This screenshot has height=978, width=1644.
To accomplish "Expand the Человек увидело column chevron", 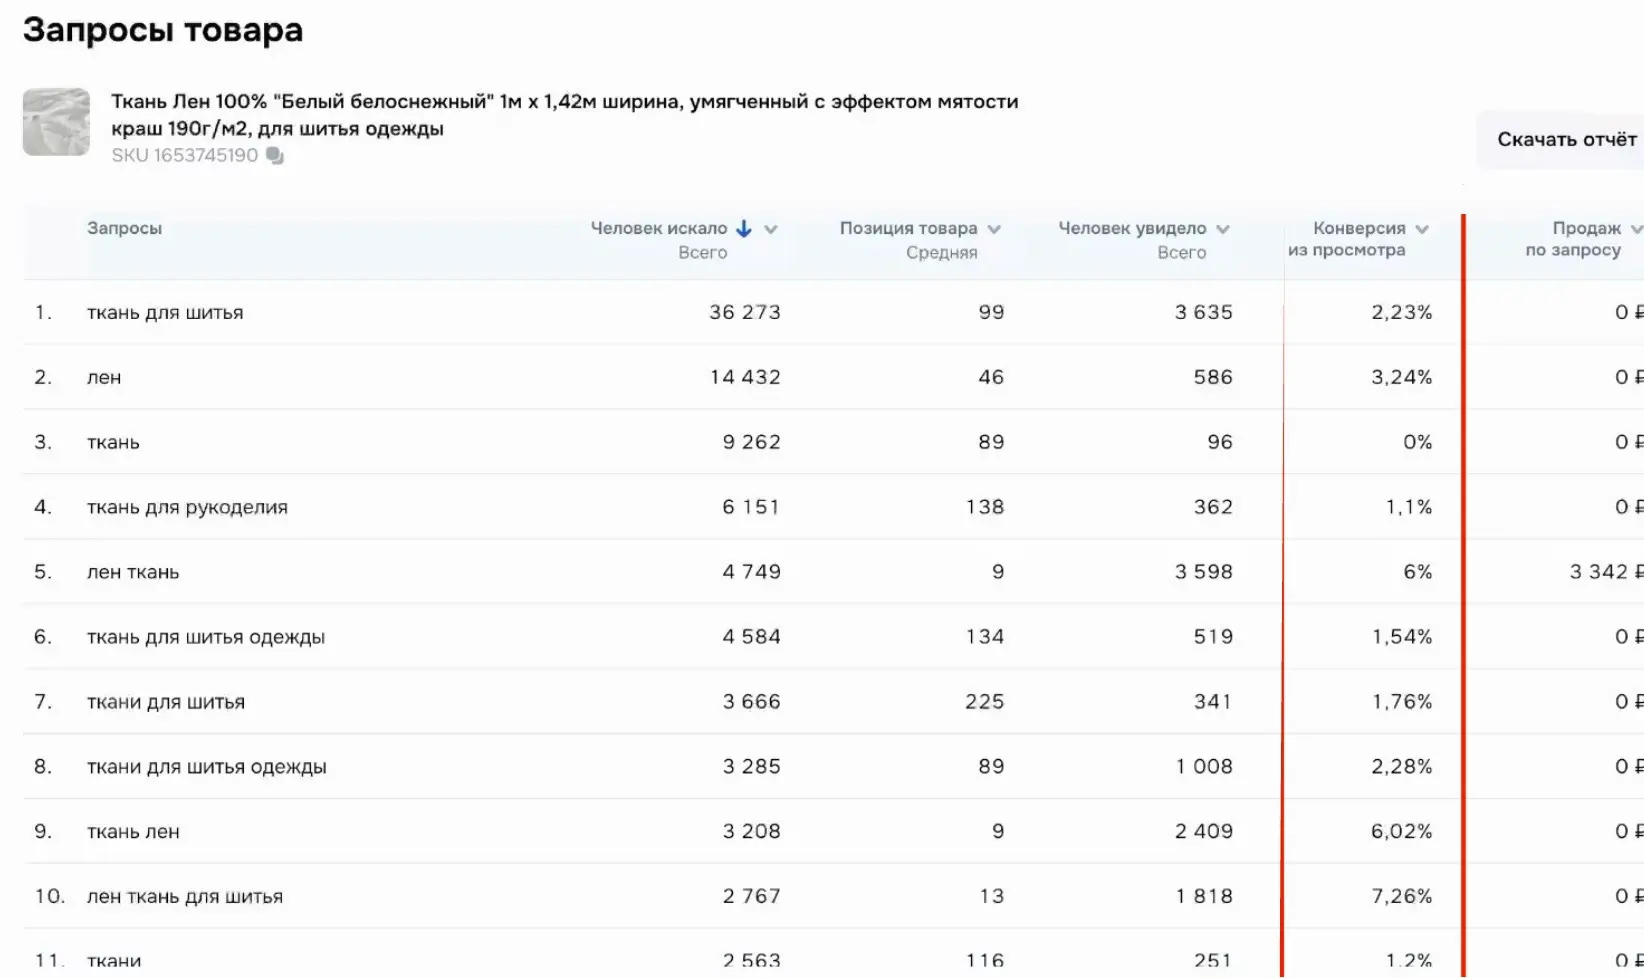I will point(1223,229).
